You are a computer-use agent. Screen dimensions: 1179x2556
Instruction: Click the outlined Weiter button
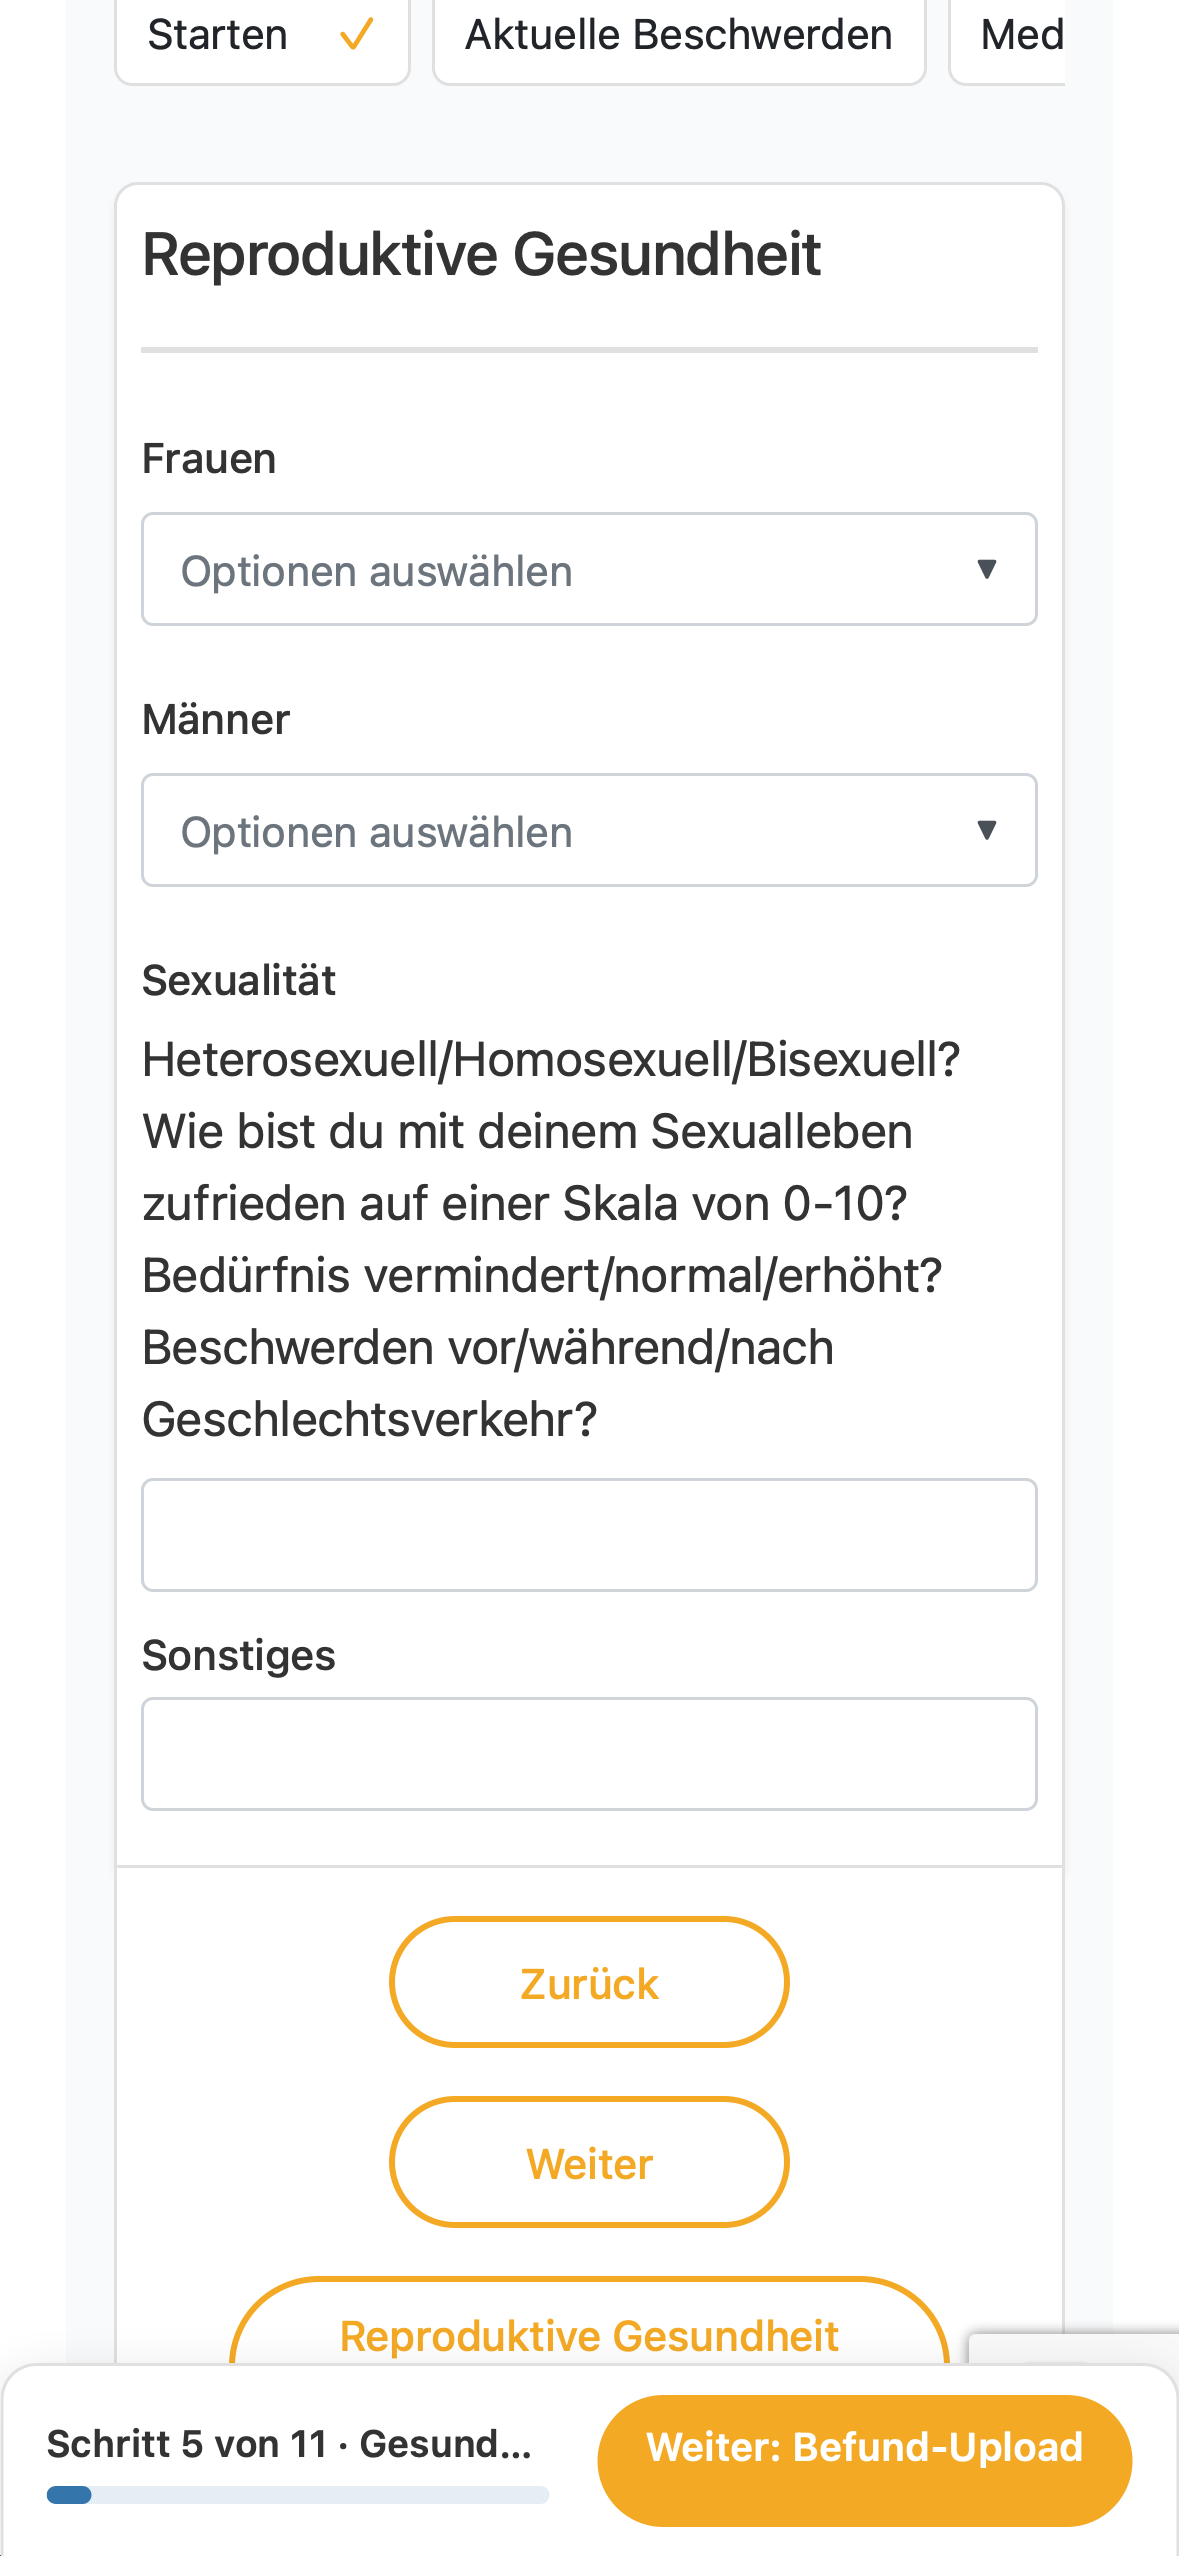pos(589,2162)
